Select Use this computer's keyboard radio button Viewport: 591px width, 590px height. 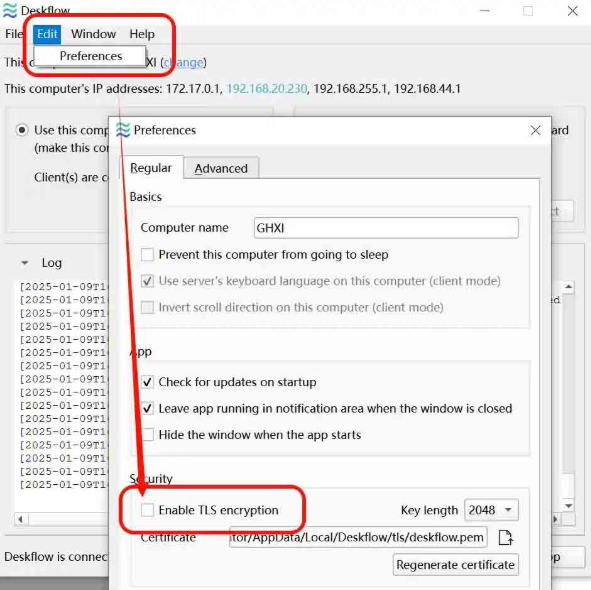22,130
